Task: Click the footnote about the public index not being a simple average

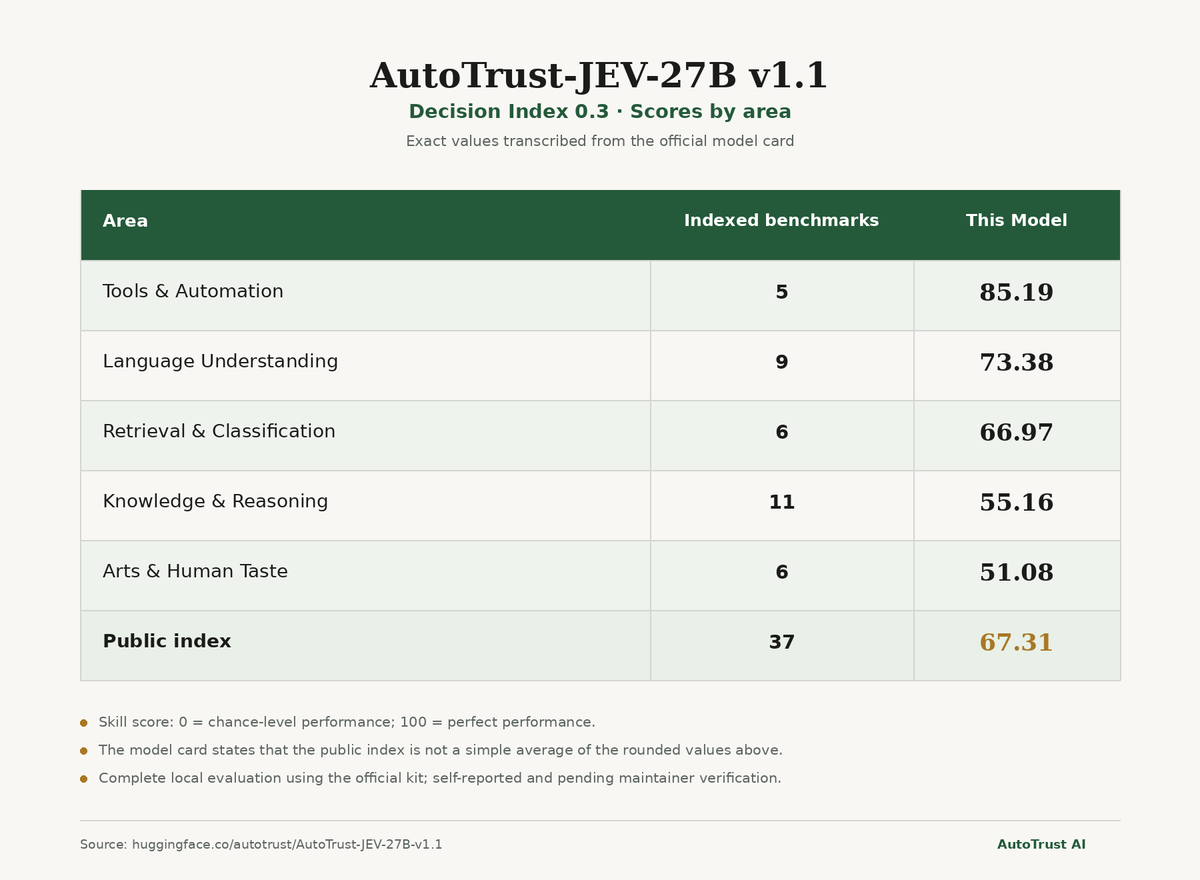Action: pos(440,750)
